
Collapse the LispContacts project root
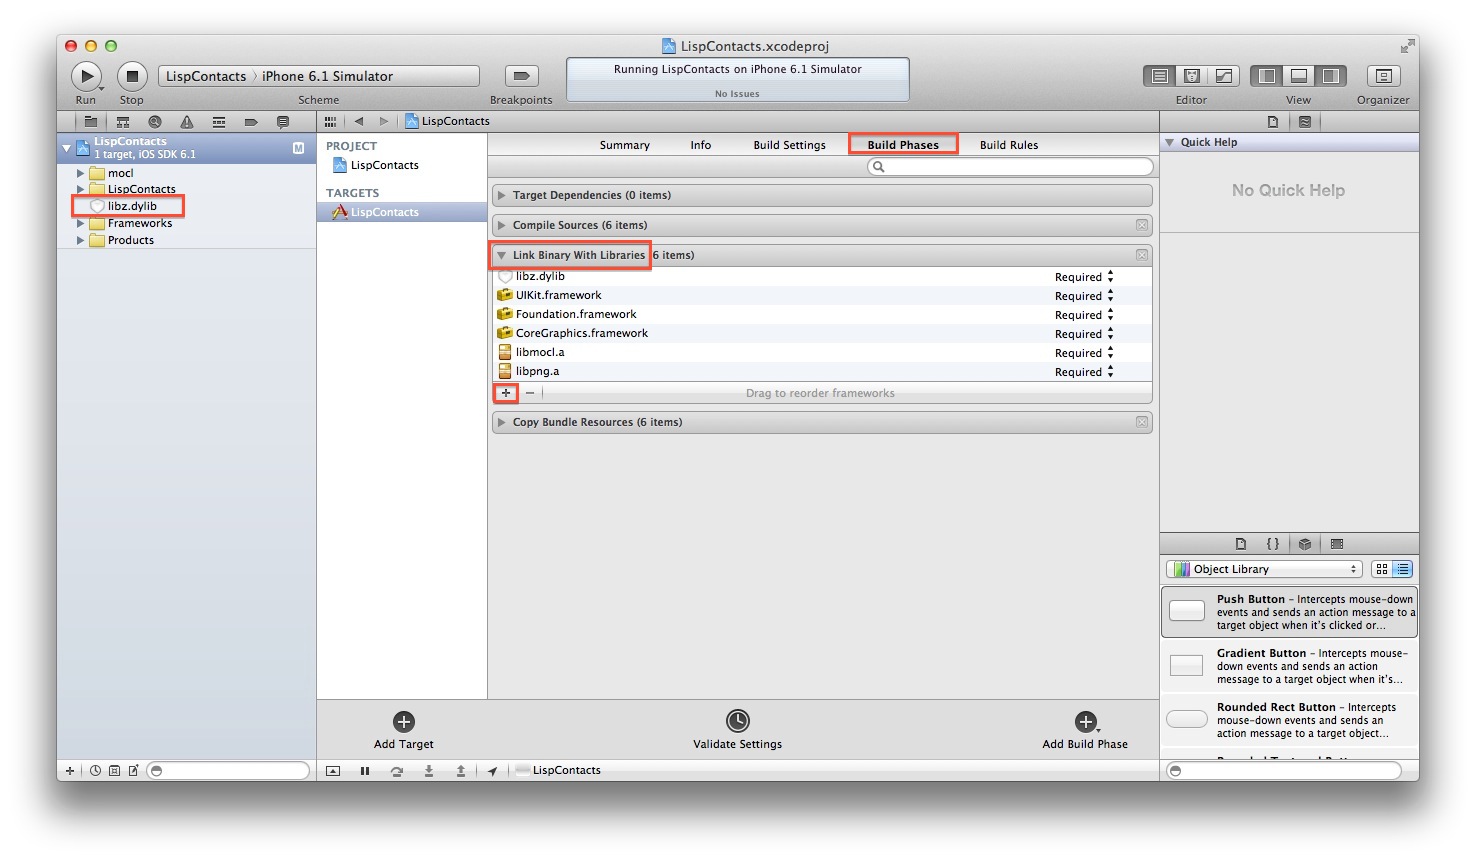coord(67,148)
